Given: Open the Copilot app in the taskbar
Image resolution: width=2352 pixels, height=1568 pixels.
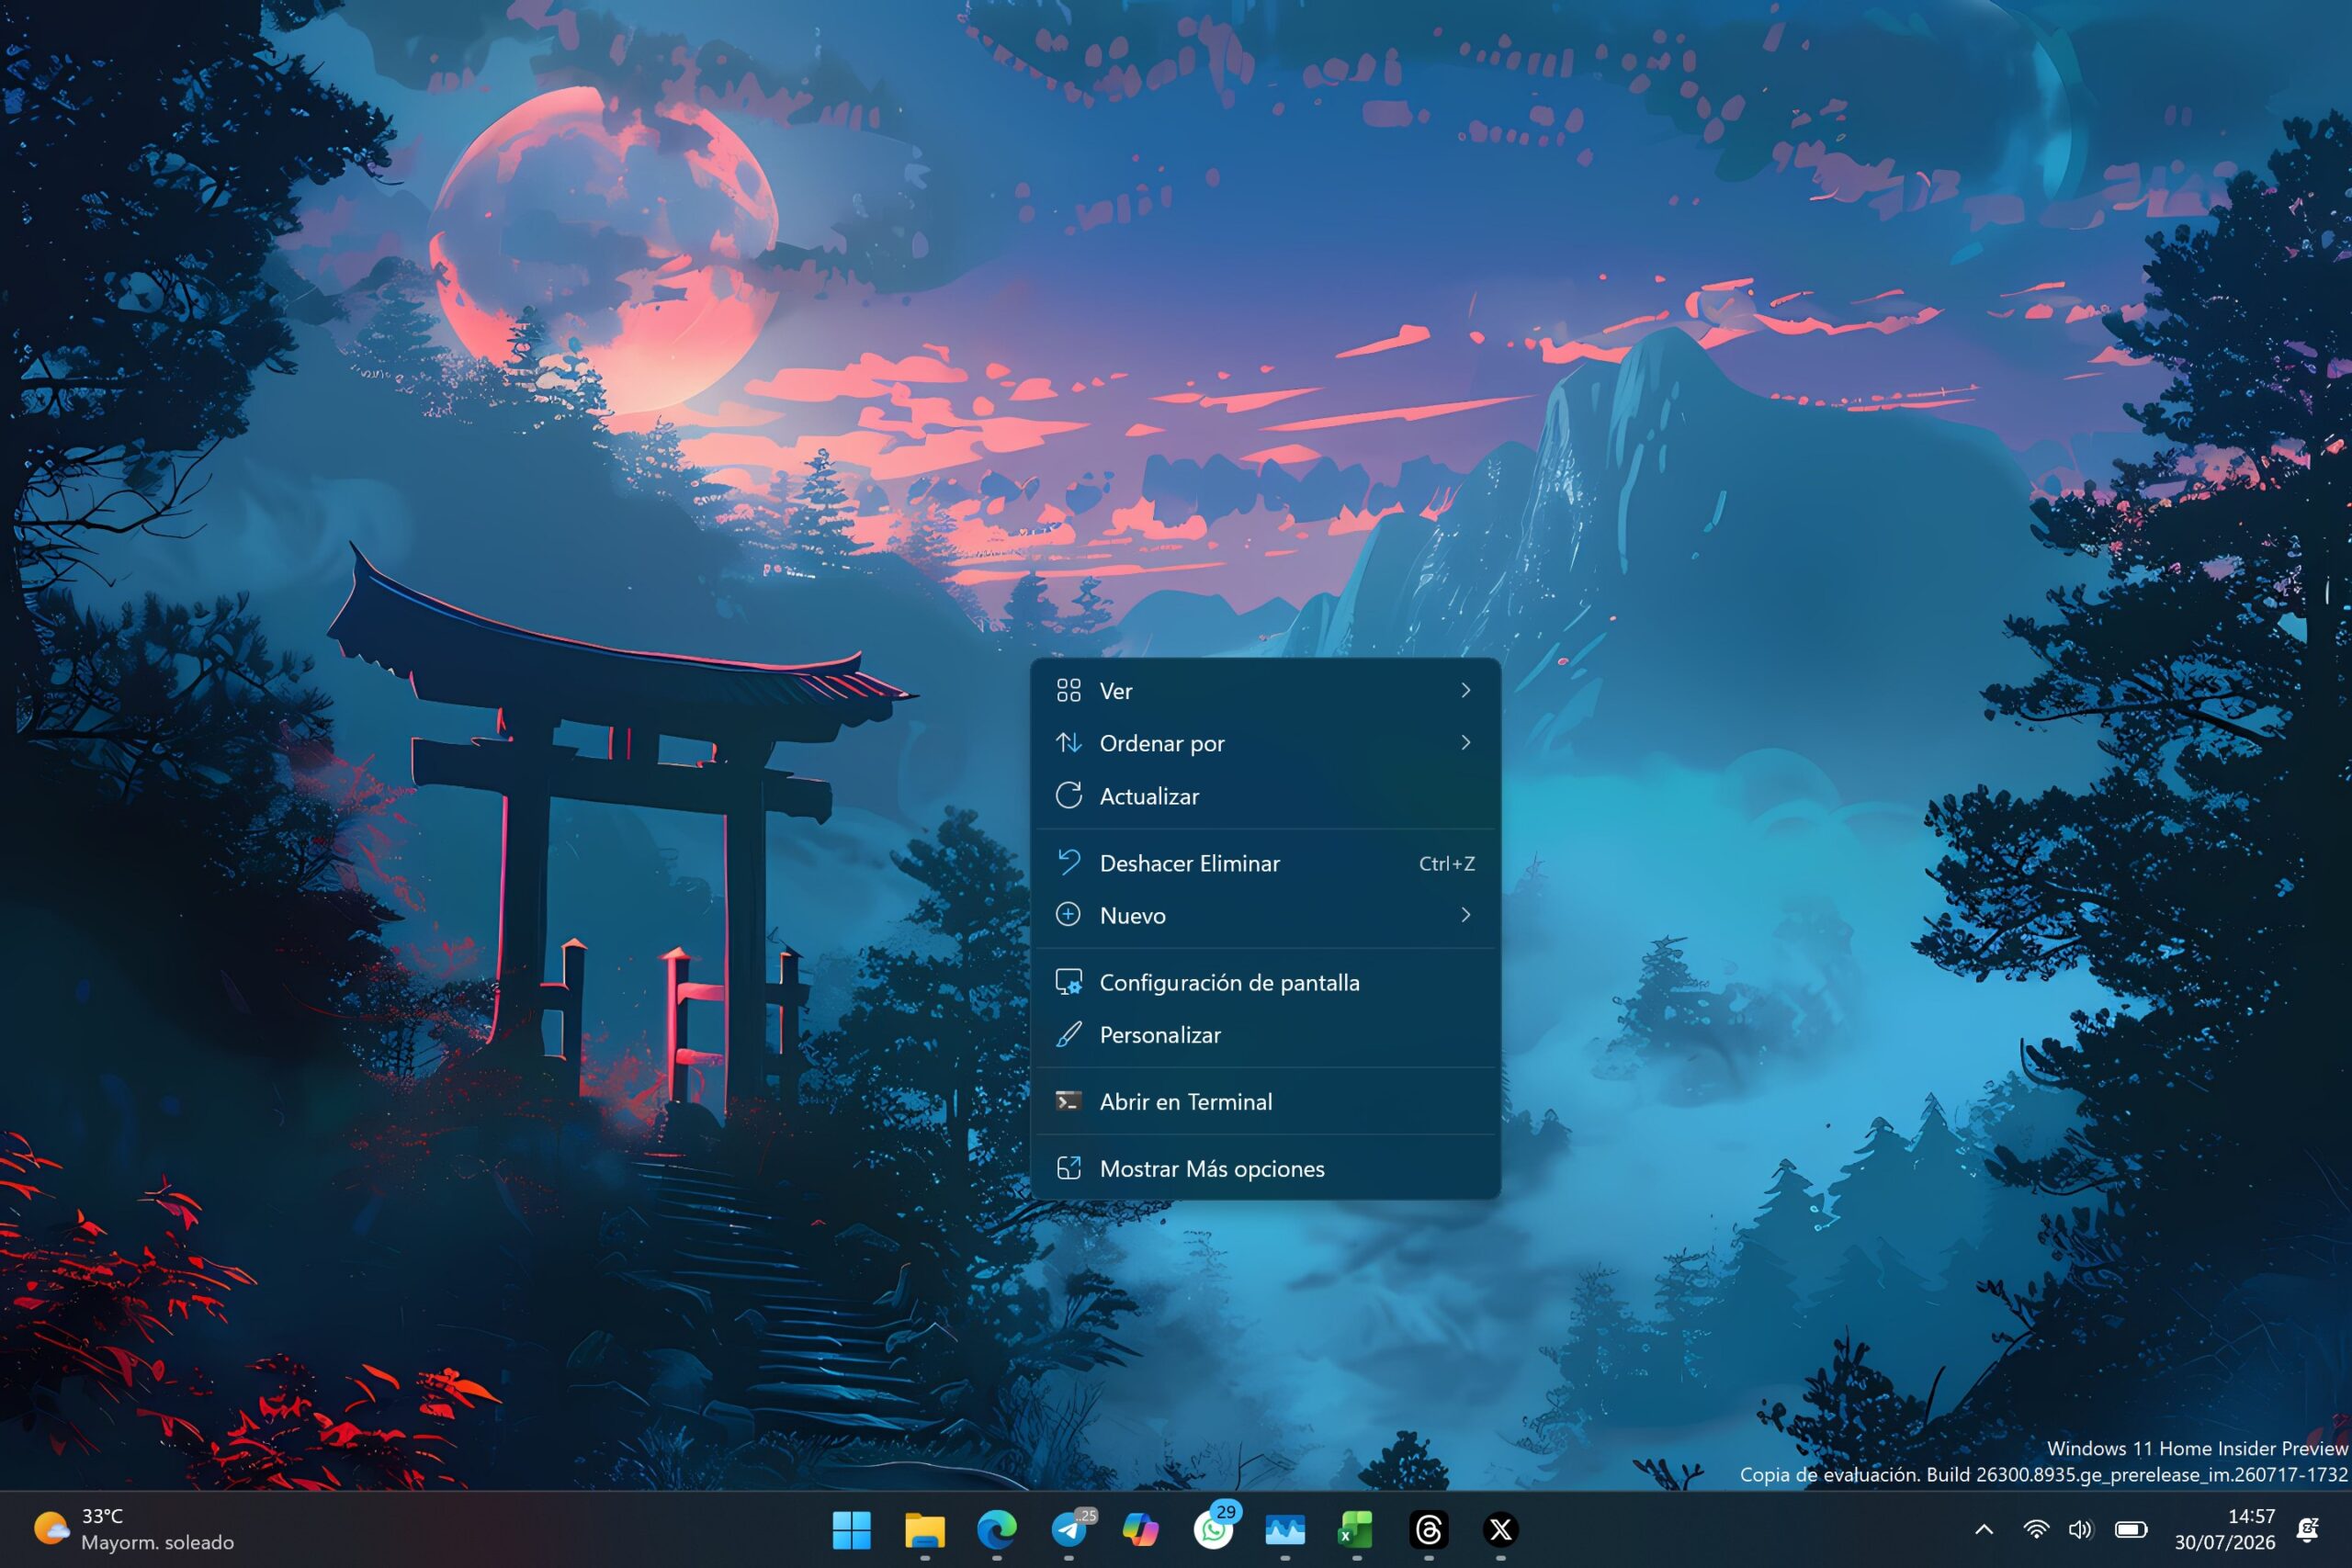Looking at the screenshot, I should (x=1140, y=1529).
